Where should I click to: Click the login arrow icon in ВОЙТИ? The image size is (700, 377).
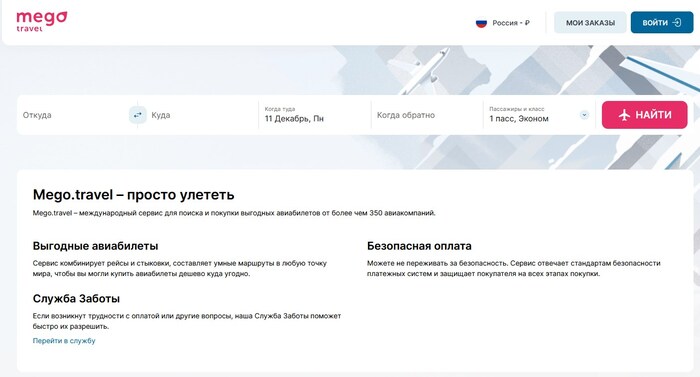(x=677, y=23)
